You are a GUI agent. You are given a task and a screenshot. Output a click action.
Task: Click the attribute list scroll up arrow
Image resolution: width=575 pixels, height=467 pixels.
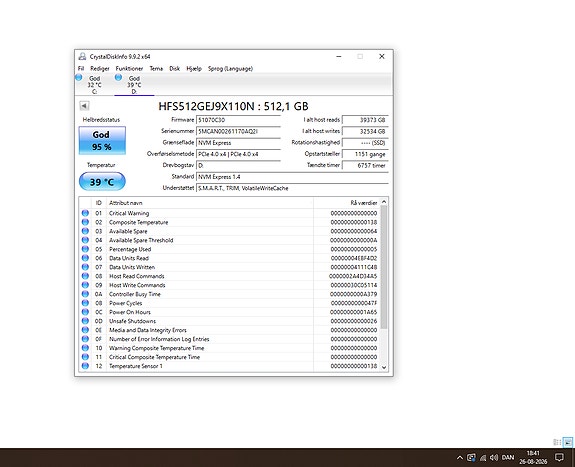384,201
